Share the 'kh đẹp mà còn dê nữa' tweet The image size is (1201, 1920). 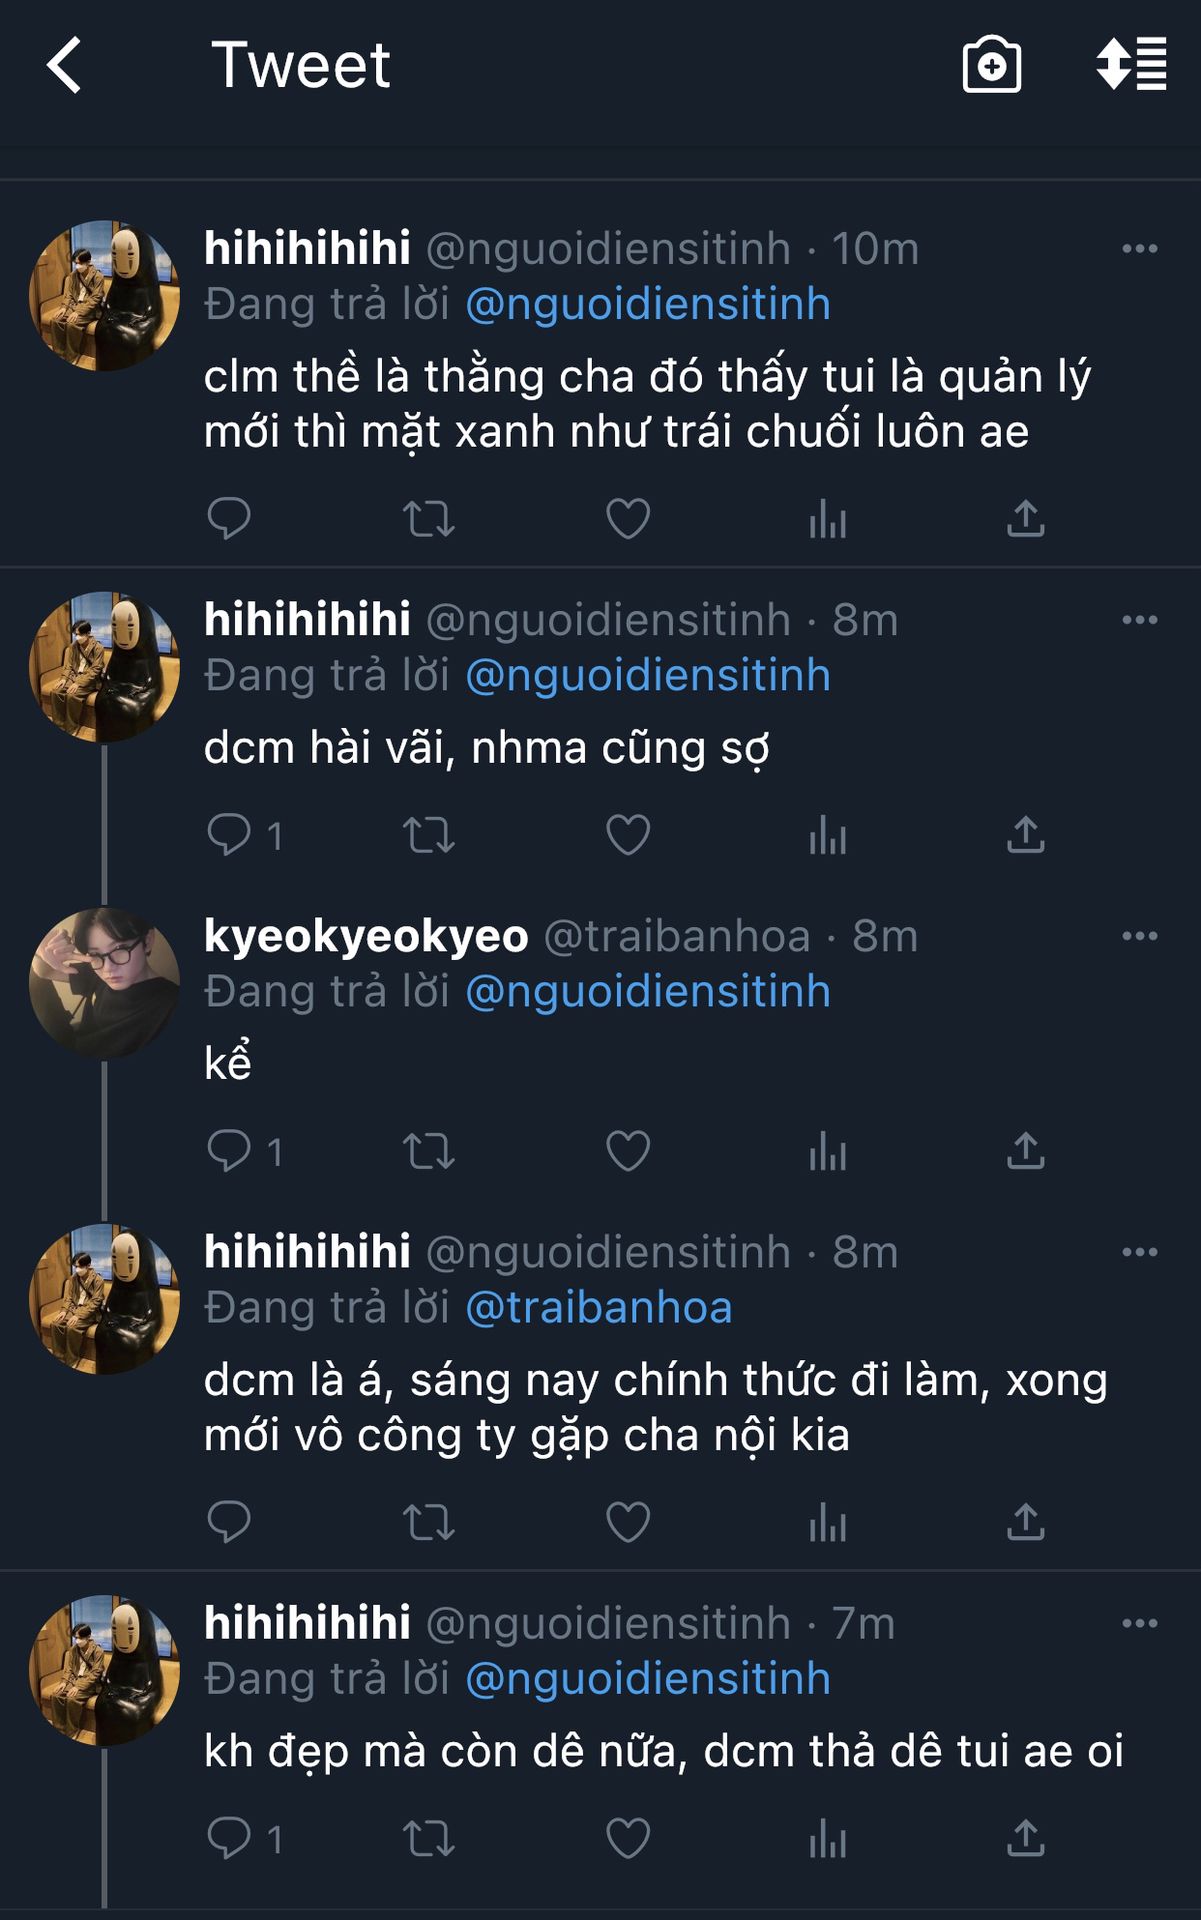tap(1025, 1839)
